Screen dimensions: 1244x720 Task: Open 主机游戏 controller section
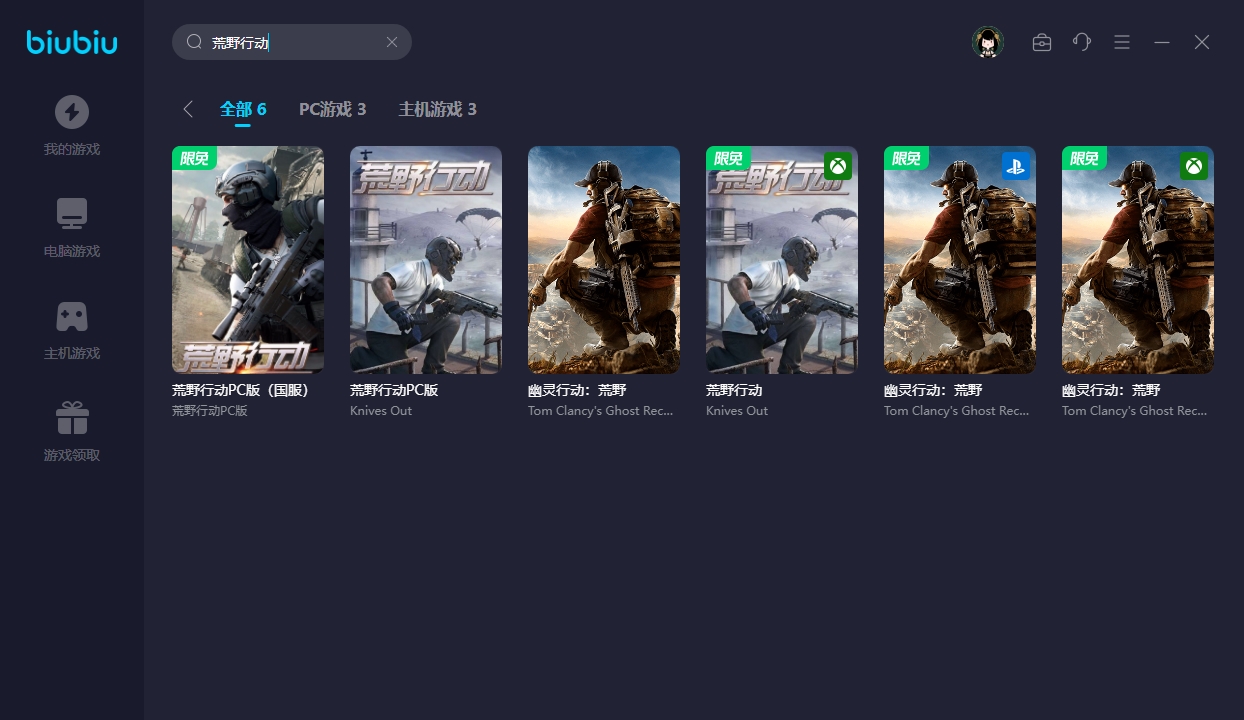[x=72, y=329]
